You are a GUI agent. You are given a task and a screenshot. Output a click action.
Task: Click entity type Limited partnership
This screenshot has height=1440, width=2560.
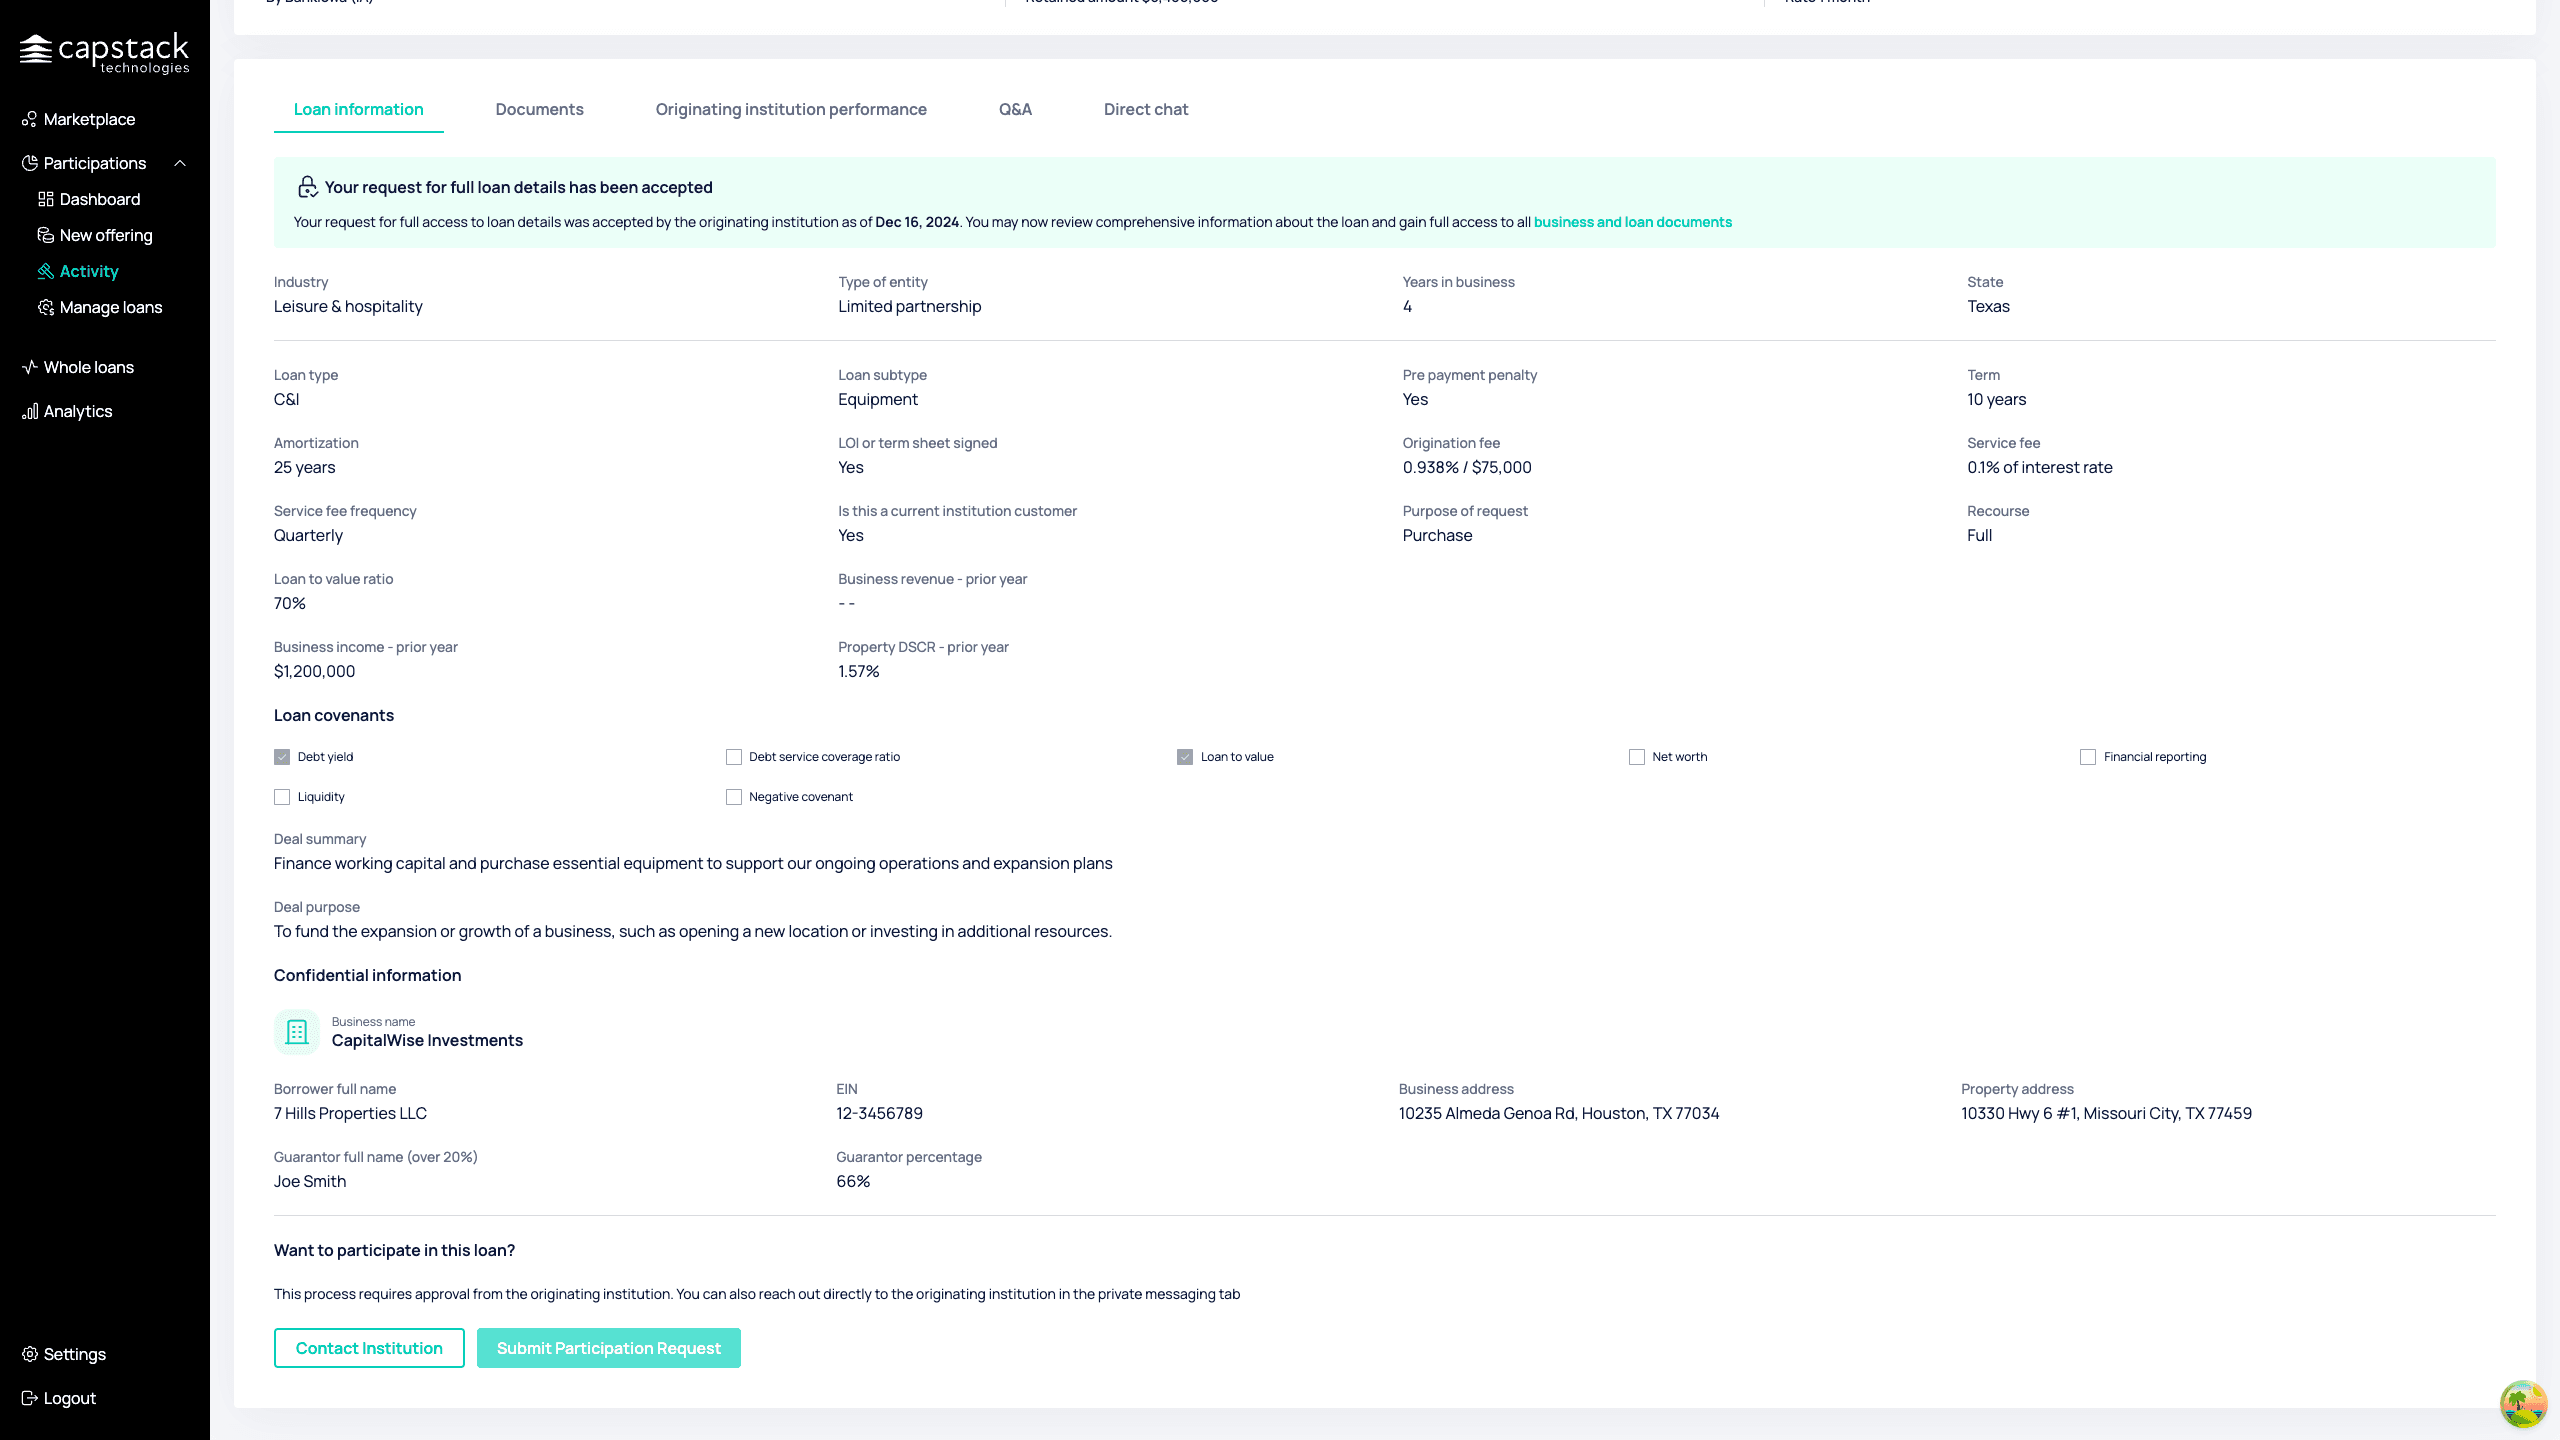point(910,306)
